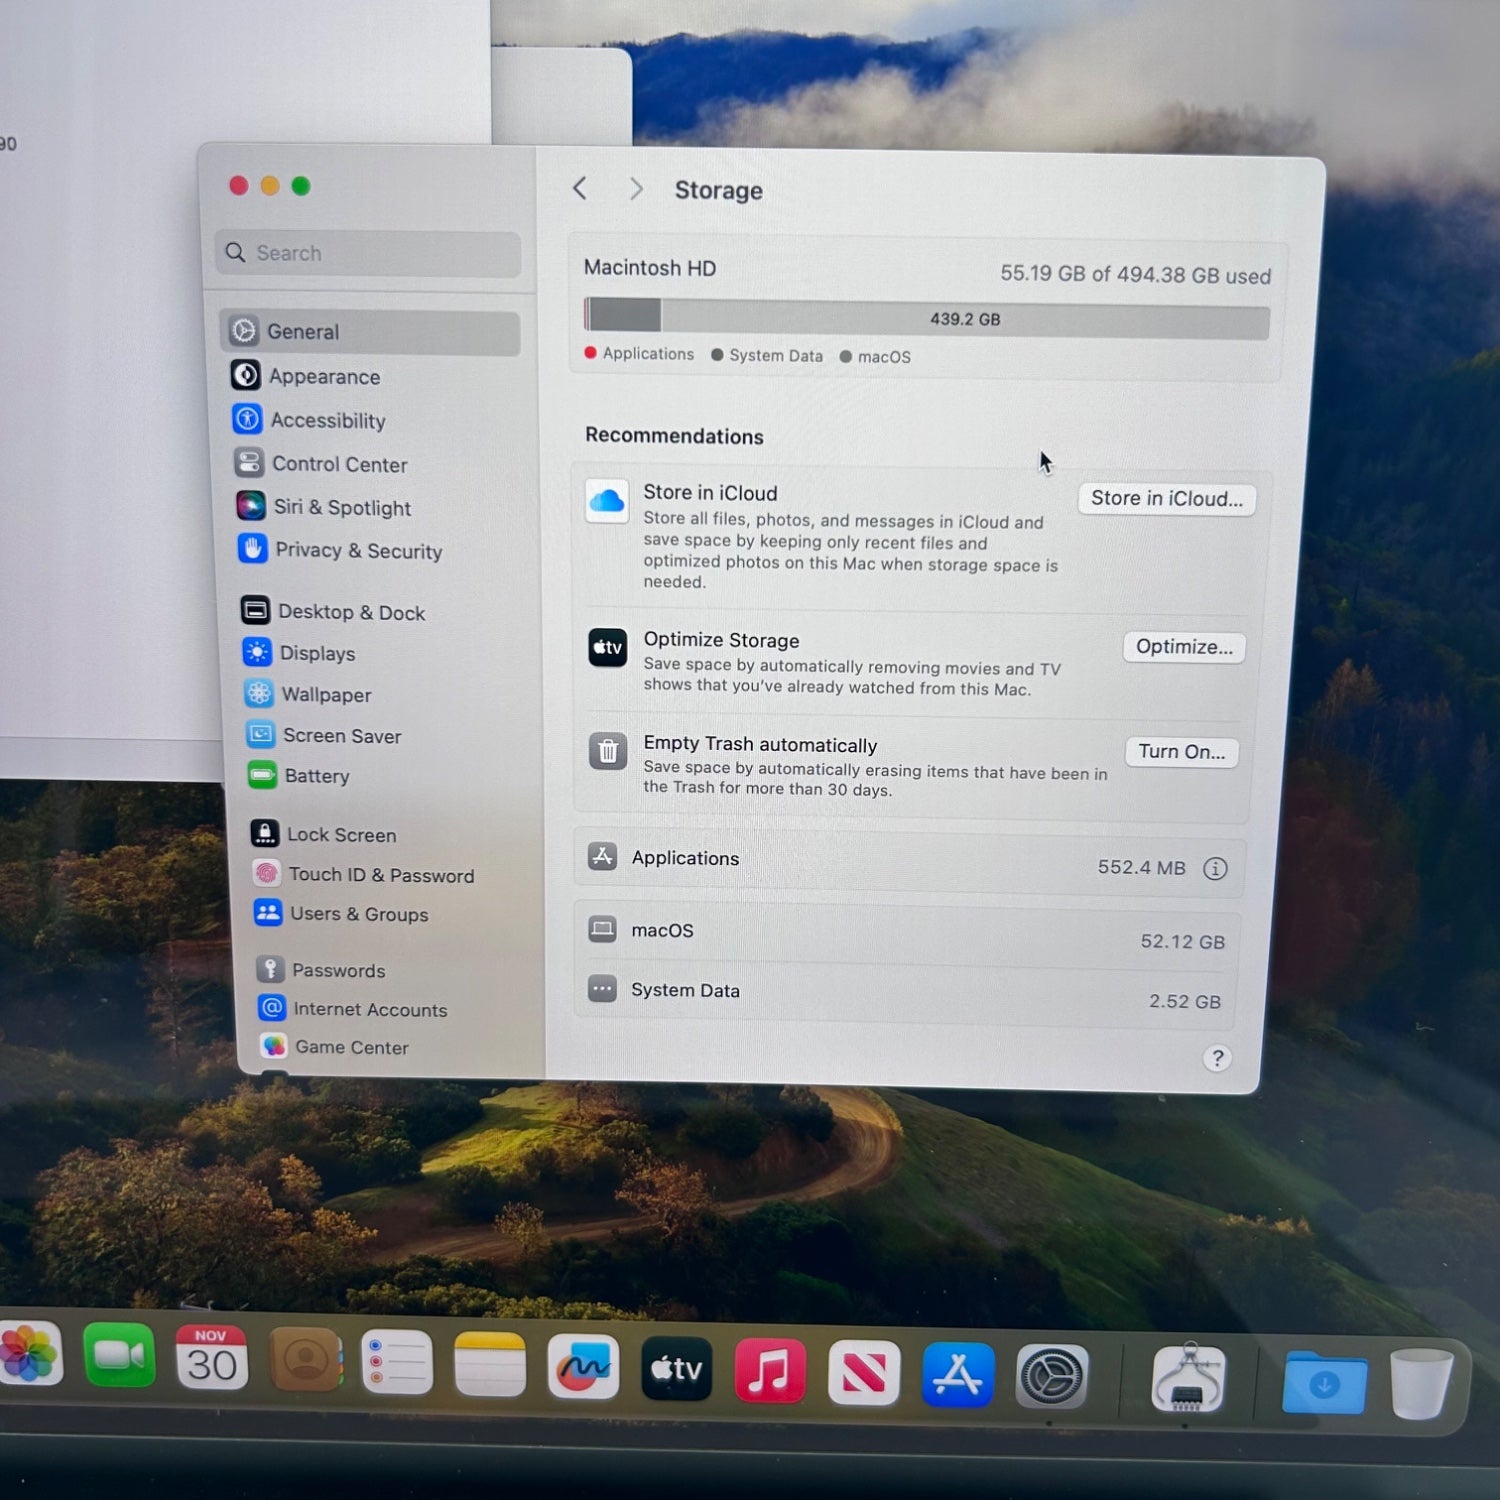Expand the macOS storage row
The image size is (1500, 1500).
click(x=907, y=934)
